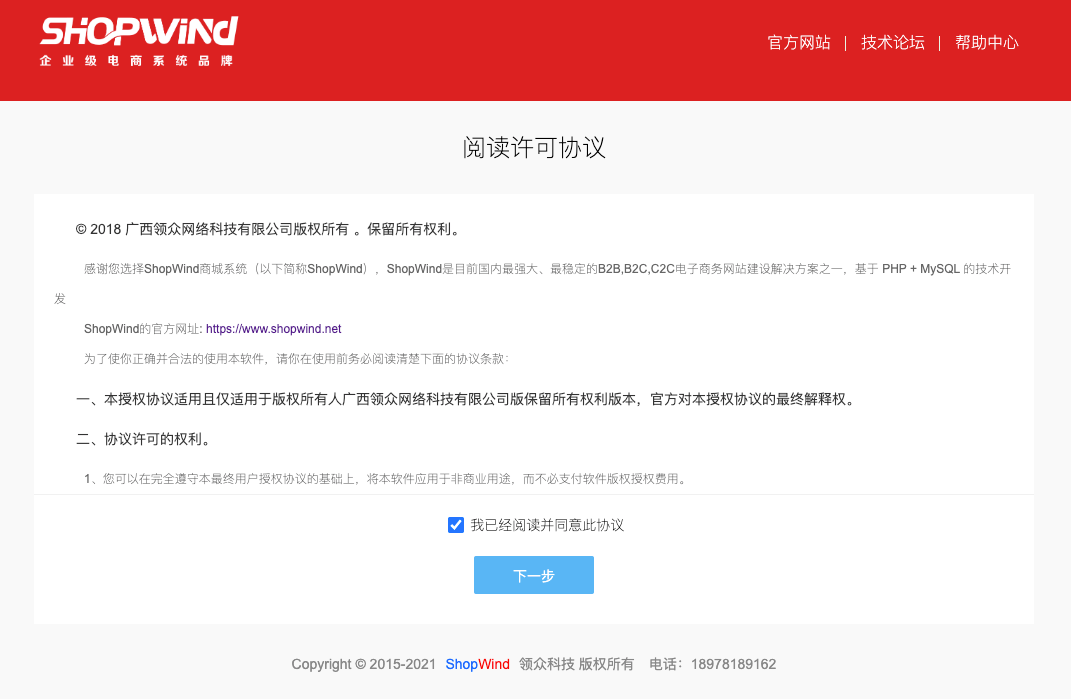Open the 官方网站 link
The image size is (1071, 699).
coord(798,42)
